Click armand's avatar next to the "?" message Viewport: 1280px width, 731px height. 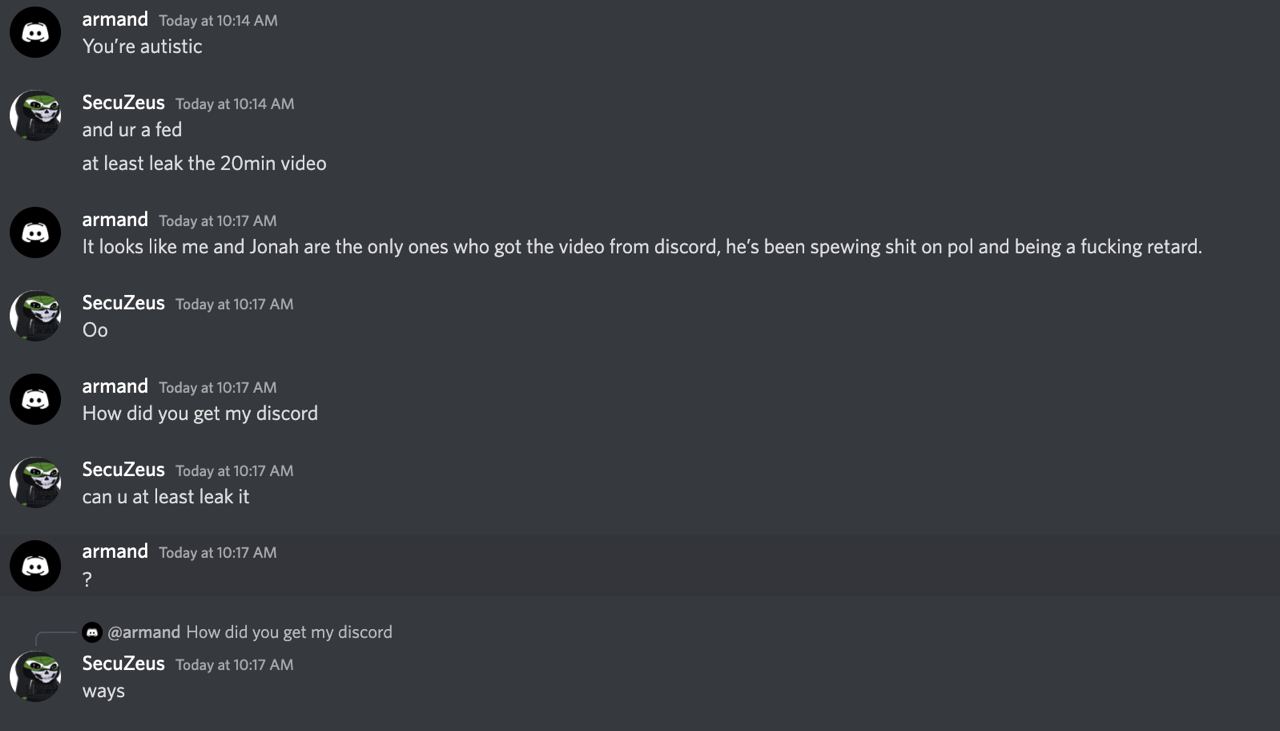tap(36, 566)
